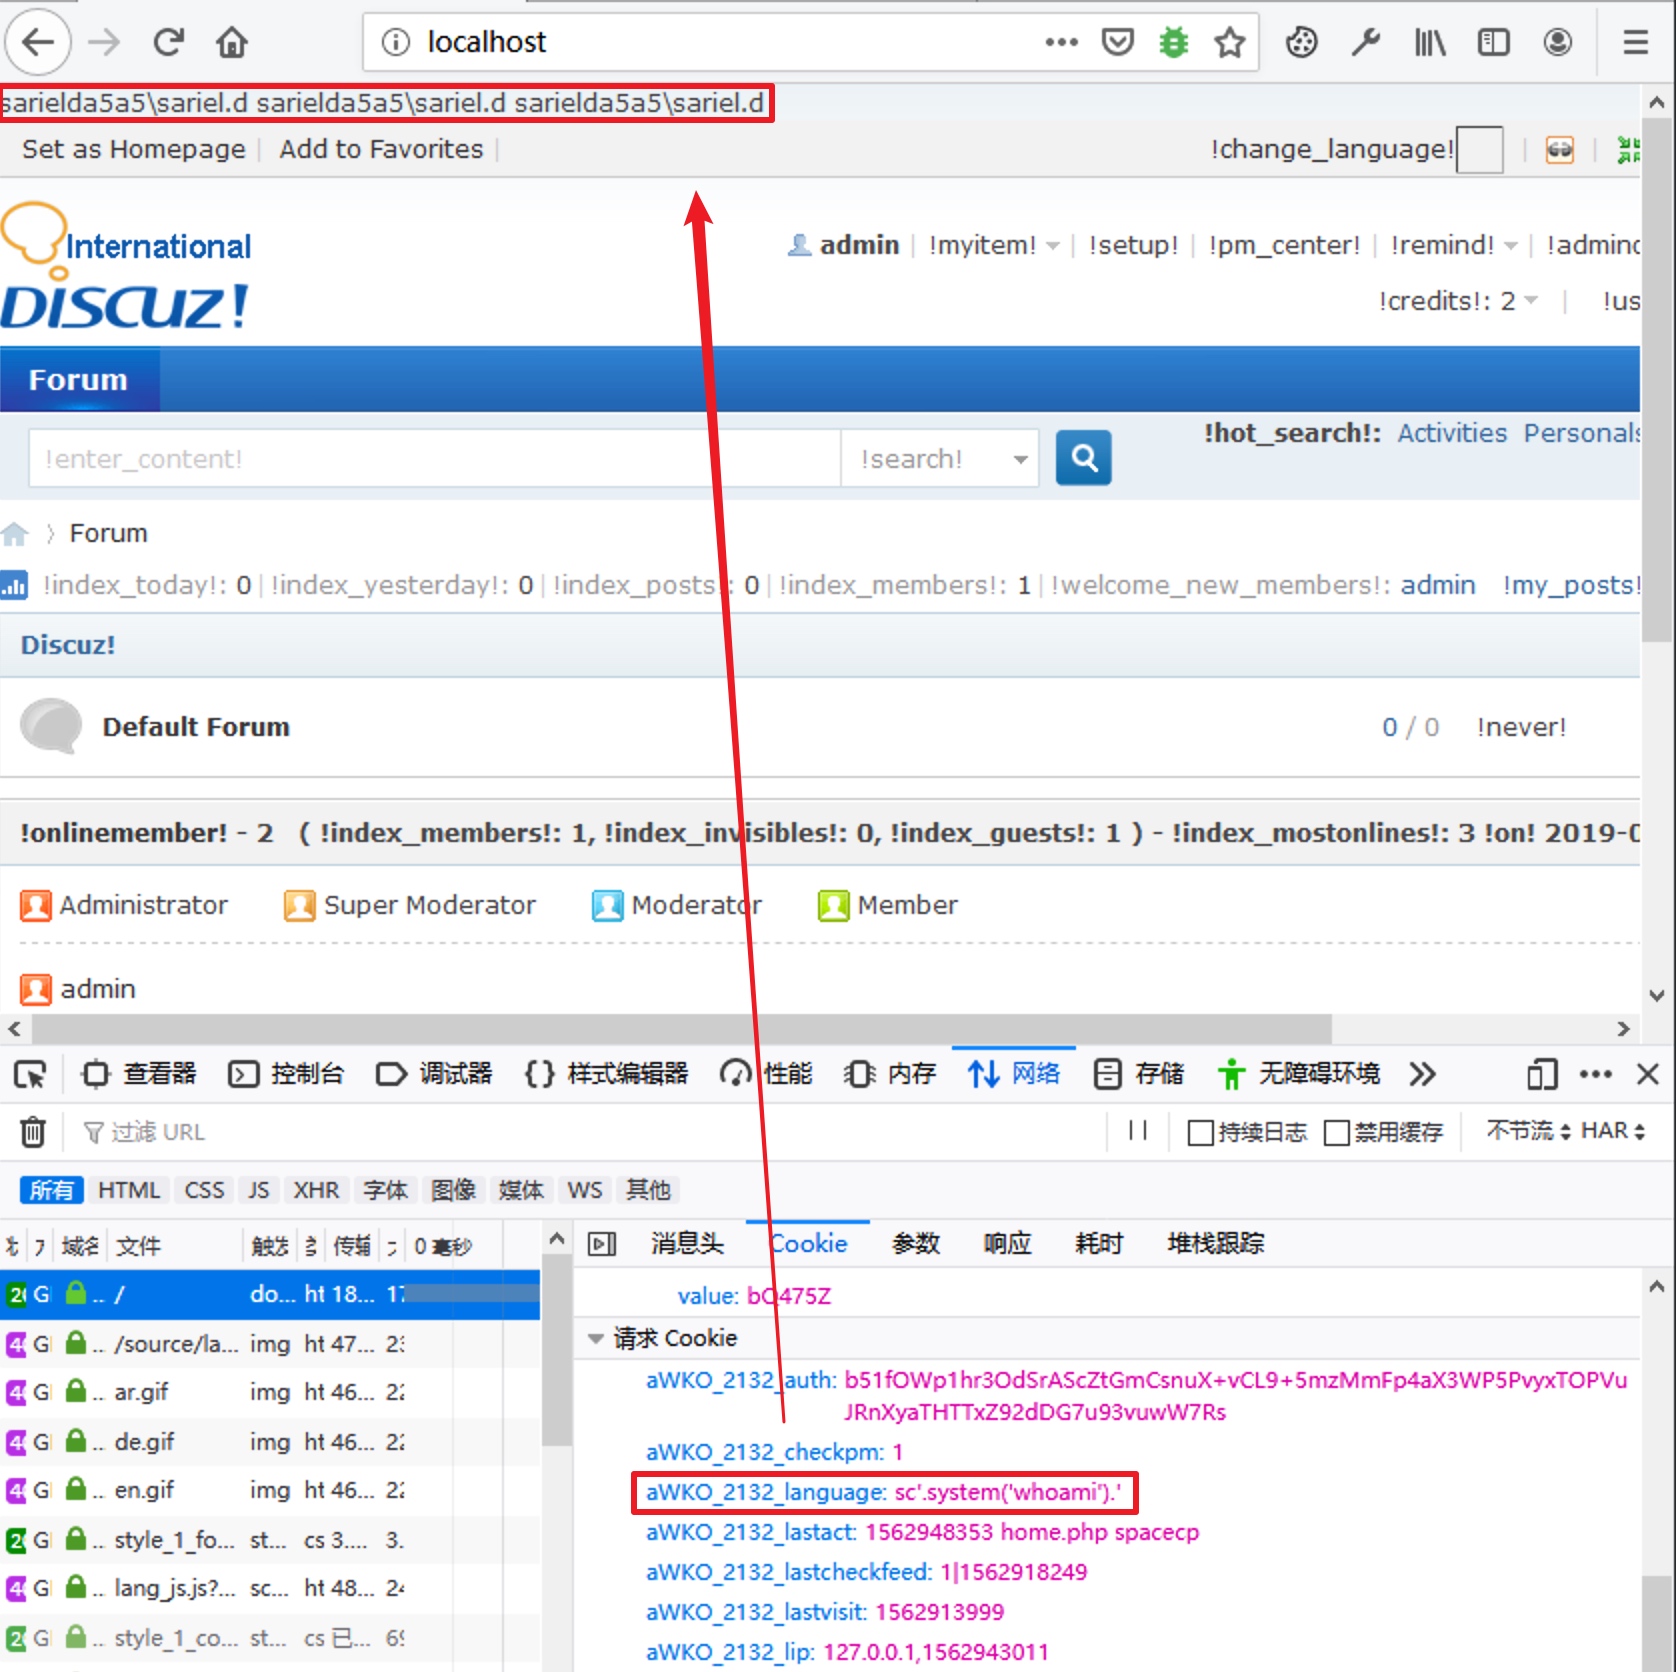Focus the 过滤 URL filter field
The height and width of the screenshot is (1672, 1676).
click(x=590, y=1132)
